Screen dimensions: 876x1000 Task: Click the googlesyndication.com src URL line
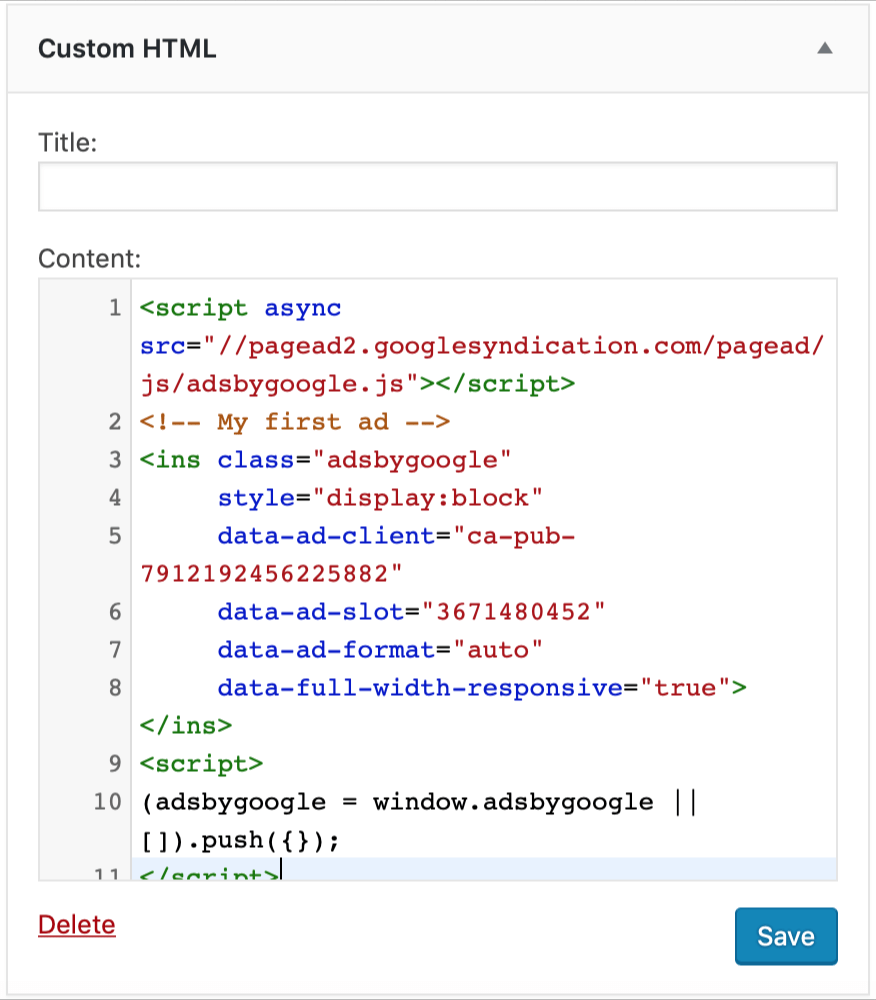(x=482, y=346)
